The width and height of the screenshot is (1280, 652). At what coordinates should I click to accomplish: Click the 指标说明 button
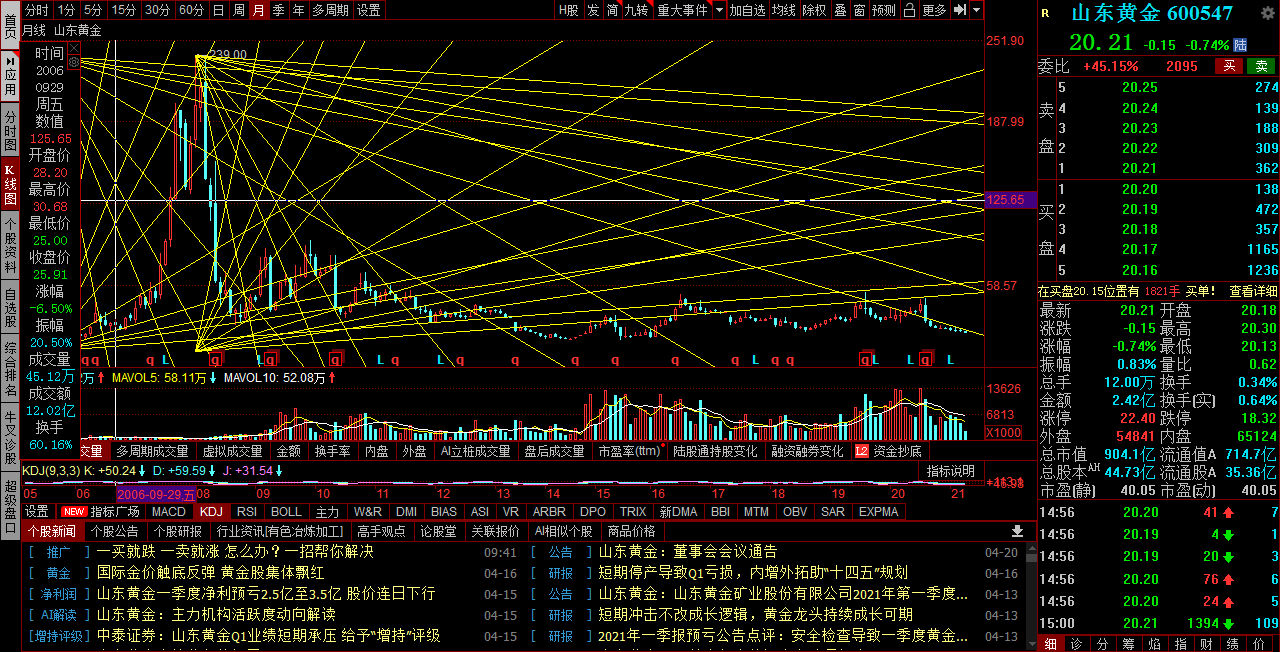pyautogui.click(x=950, y=471)
